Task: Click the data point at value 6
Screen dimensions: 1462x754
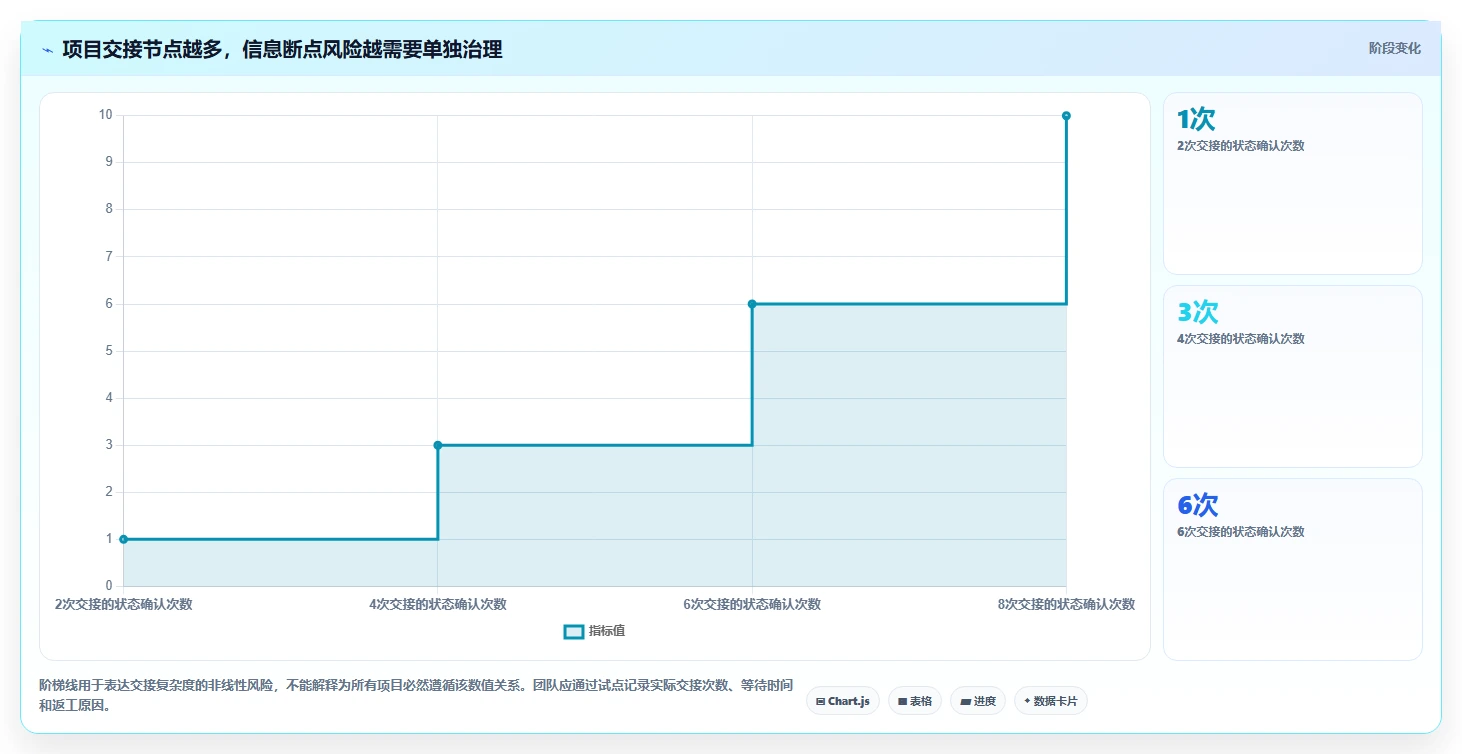Action: pyautogui.click(x=752, y=304)
